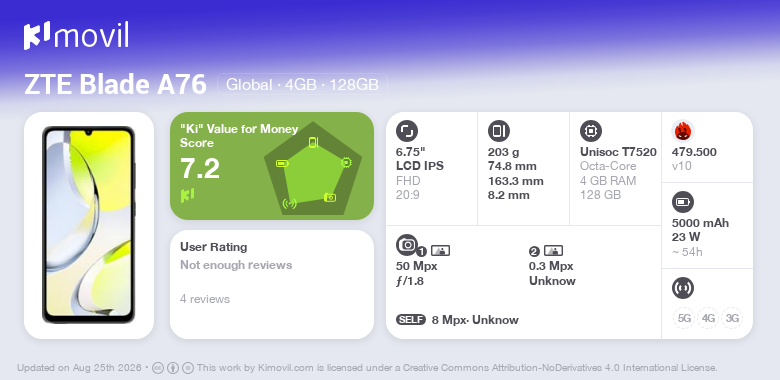Click the main camera icon
Image resolution: width=780 pixels, height=380 pixels.
407,245
